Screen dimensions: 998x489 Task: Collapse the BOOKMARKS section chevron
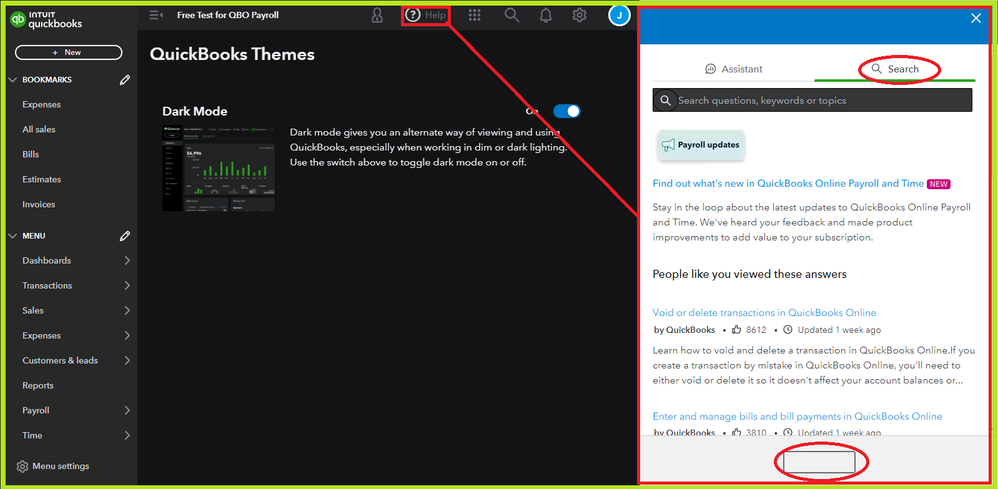point(13,80)
